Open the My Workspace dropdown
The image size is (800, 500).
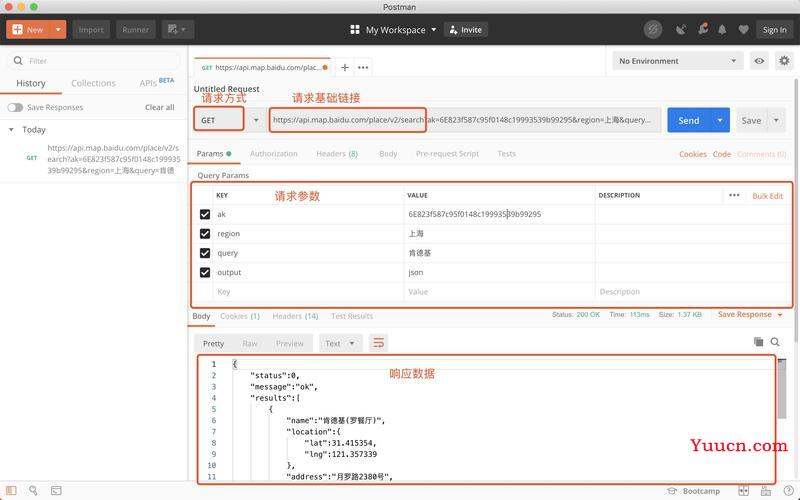tap(401, 30)
